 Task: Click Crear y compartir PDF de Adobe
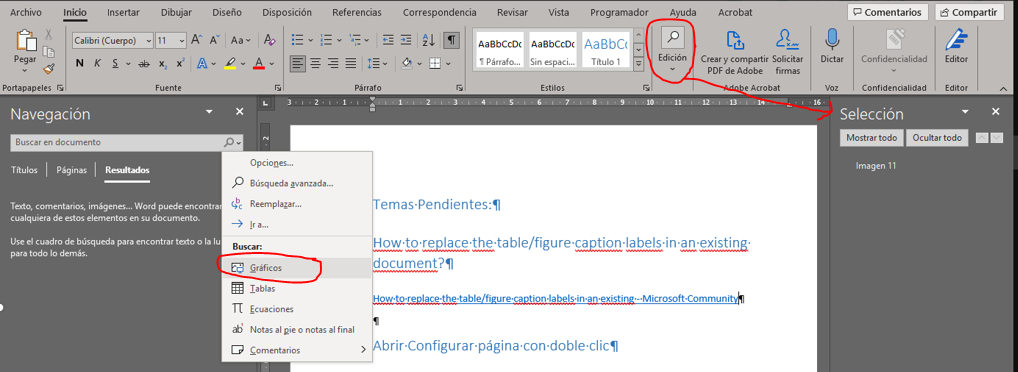734,53
